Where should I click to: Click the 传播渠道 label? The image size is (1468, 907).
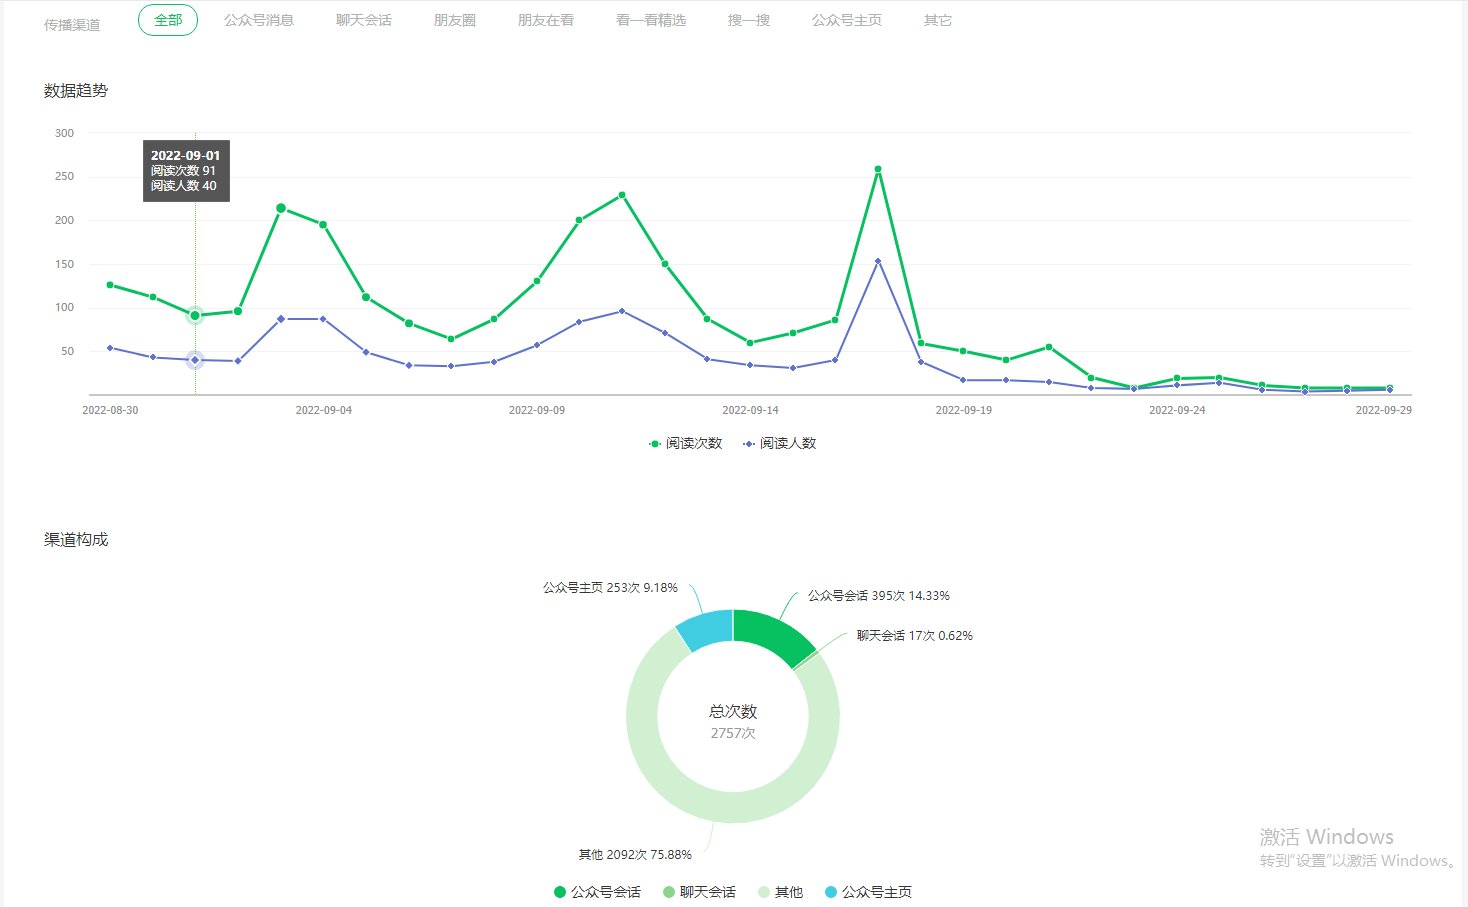coord(72,25)
